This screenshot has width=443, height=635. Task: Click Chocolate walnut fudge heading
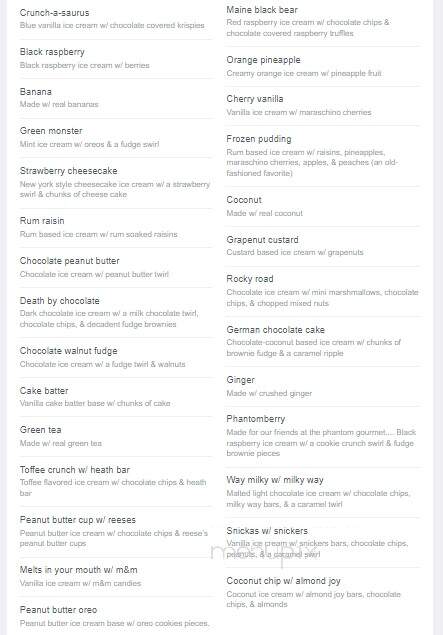tap(68, 351)
